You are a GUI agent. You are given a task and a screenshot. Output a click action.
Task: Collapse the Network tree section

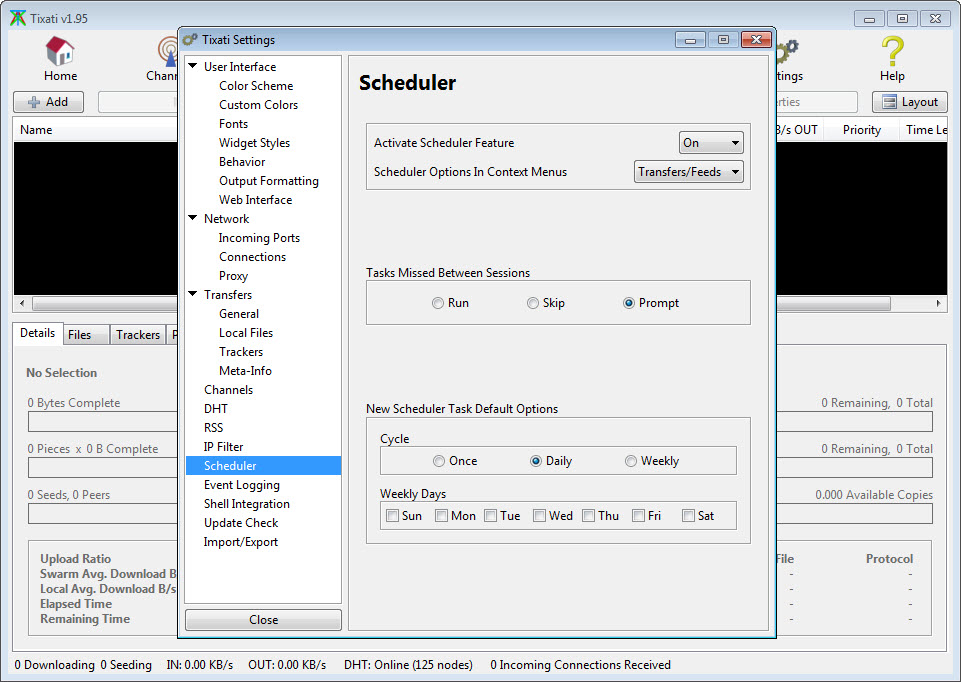tap(192, 218)
